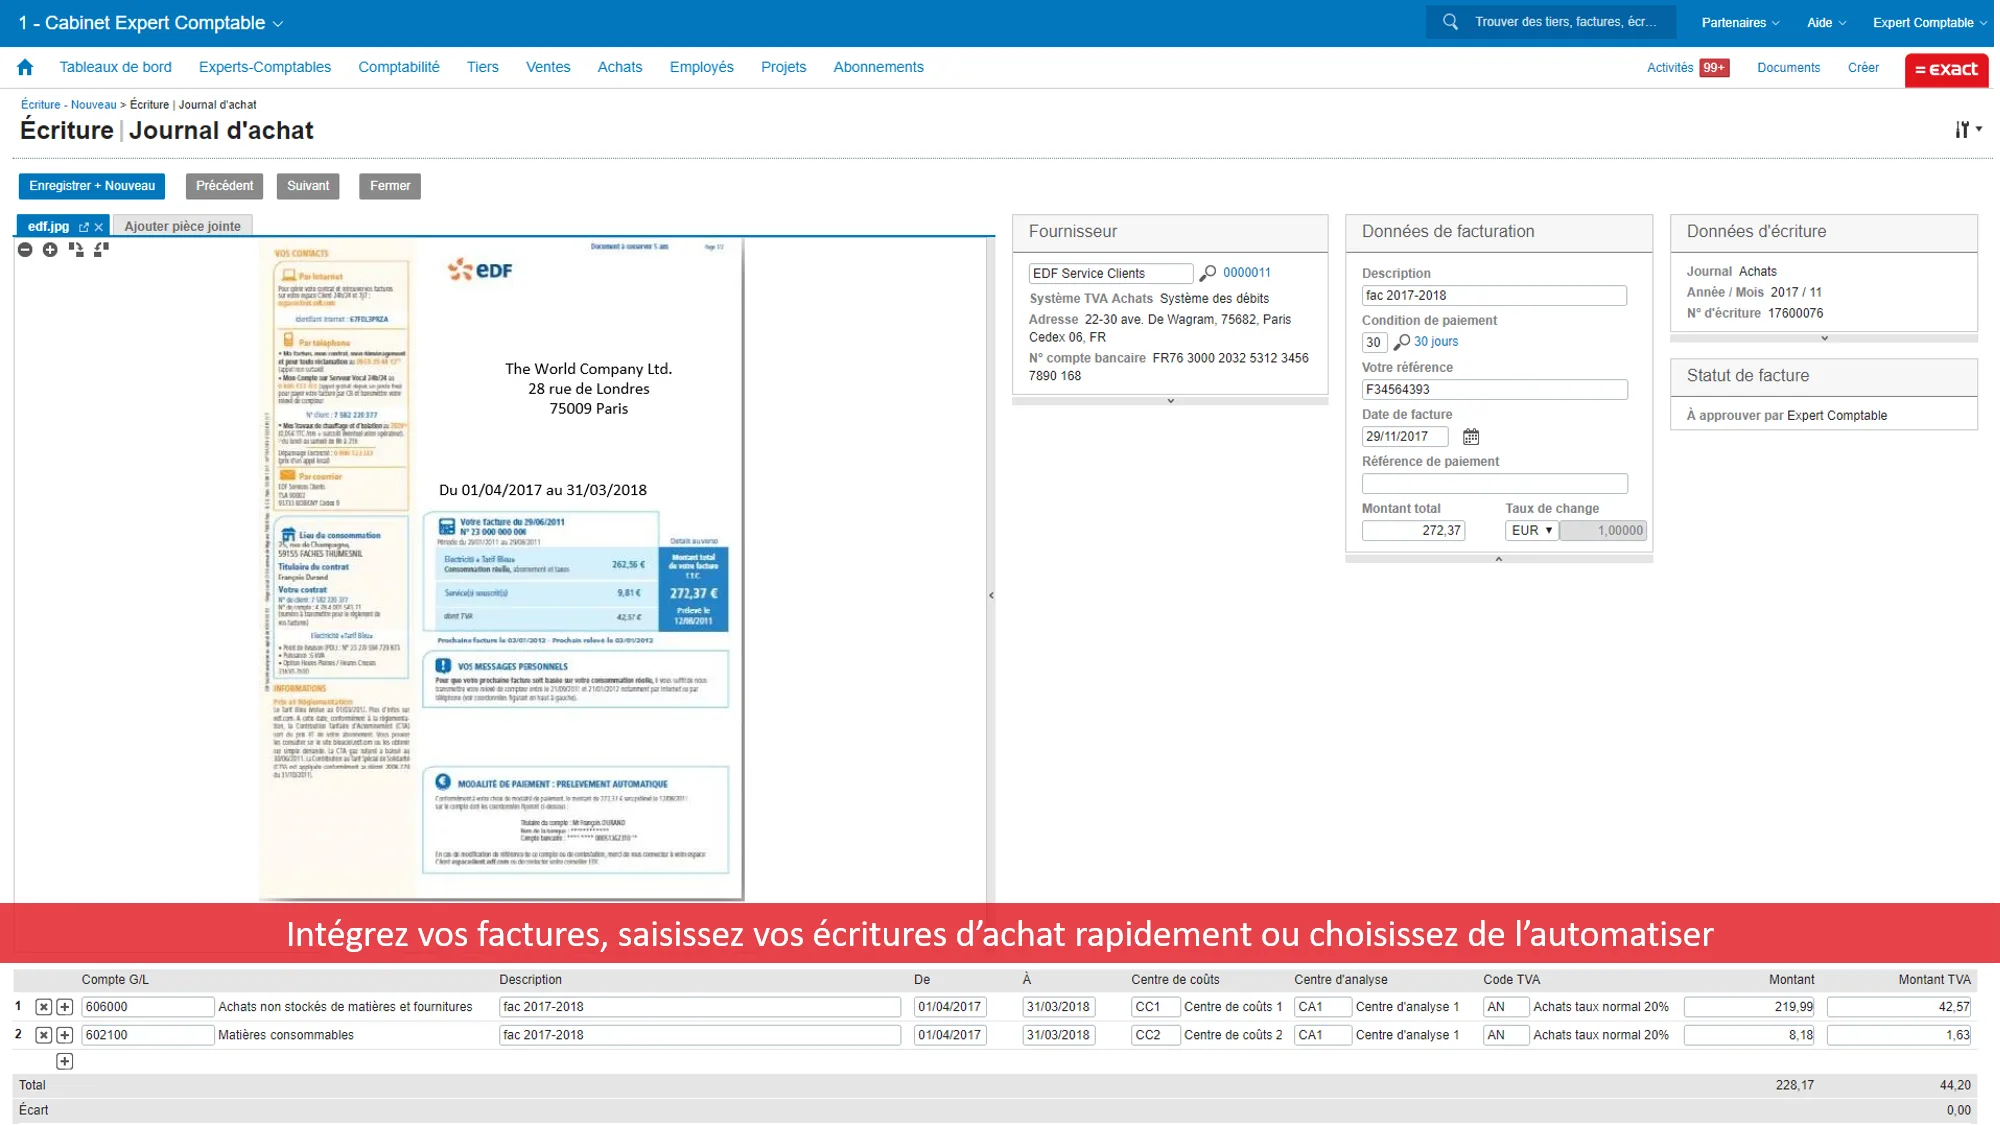The image size is (2000, 1125).
Task: Open the Experts-Comptables menu
Action: pos(265,67)
